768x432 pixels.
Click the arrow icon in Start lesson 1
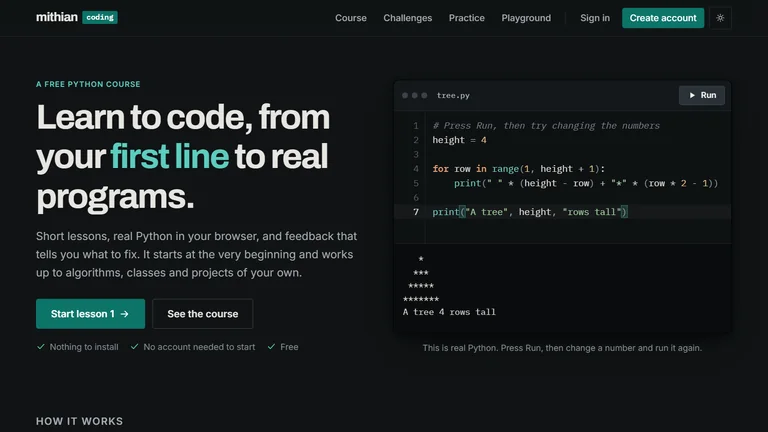[124, 314]
